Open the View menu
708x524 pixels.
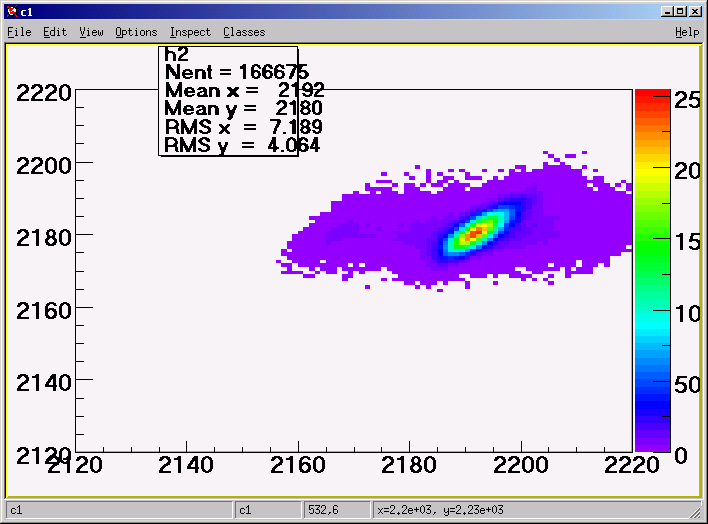pyautogui.click(x=91, y=32)
